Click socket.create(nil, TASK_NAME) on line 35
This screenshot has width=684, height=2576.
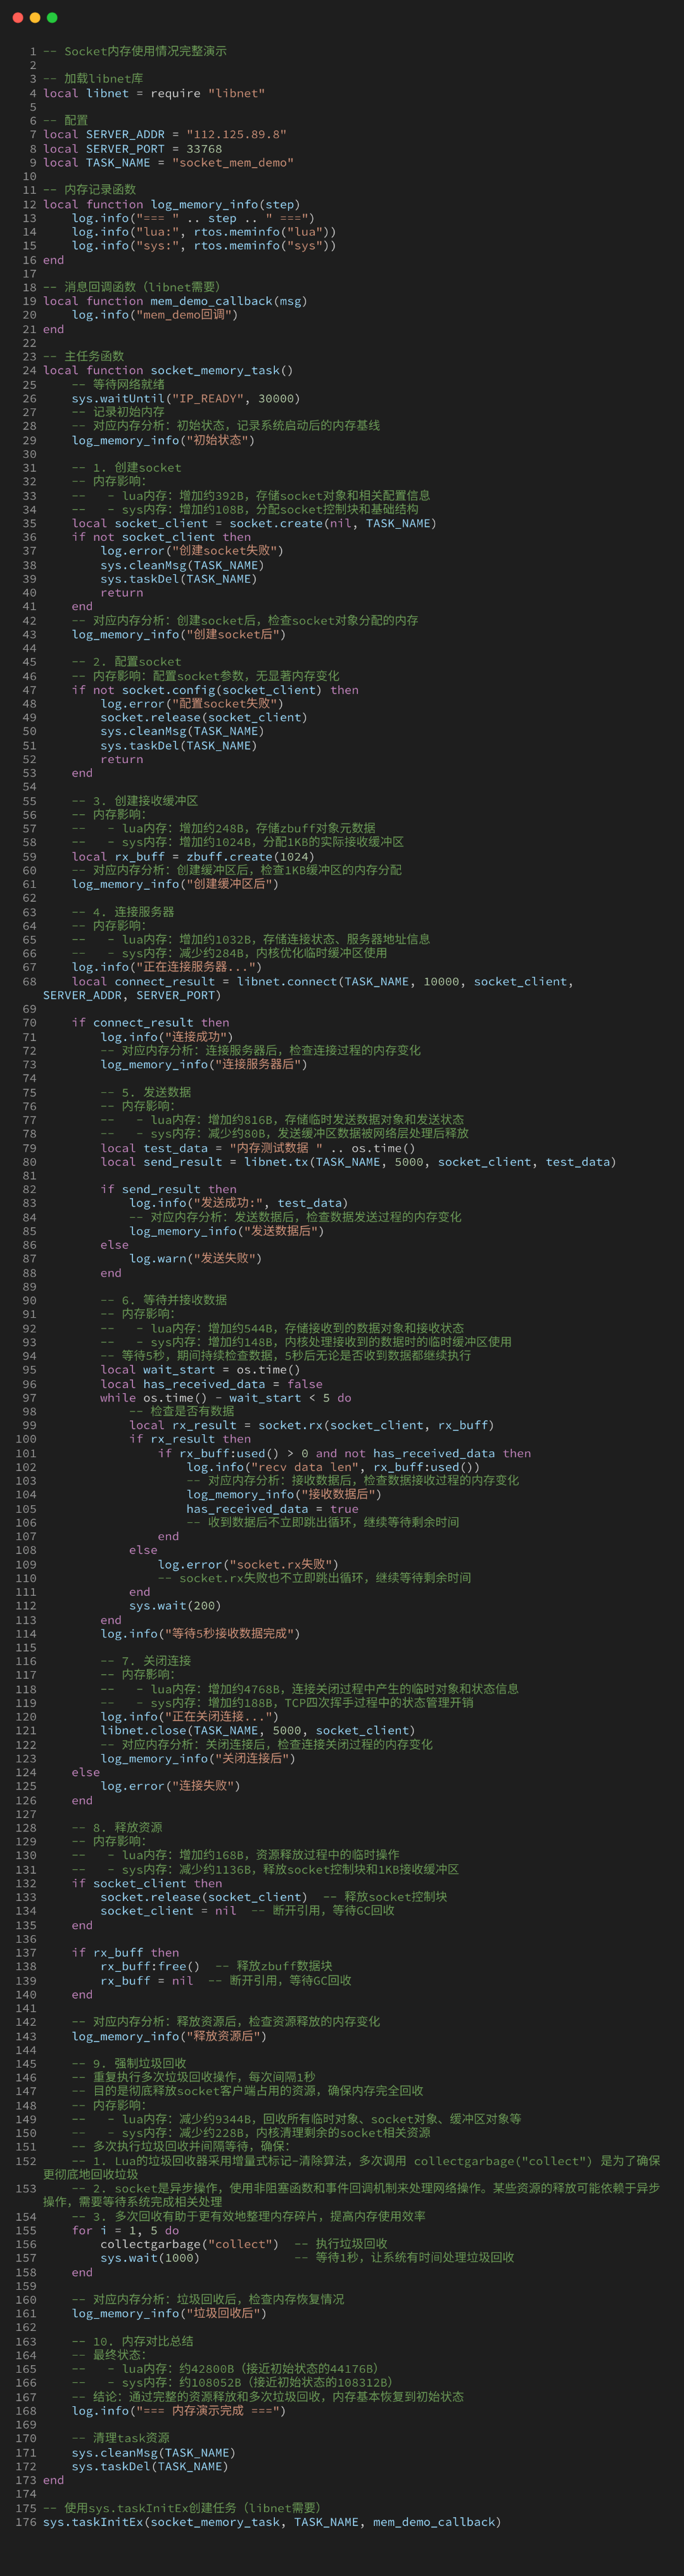[x=333, y=523]
